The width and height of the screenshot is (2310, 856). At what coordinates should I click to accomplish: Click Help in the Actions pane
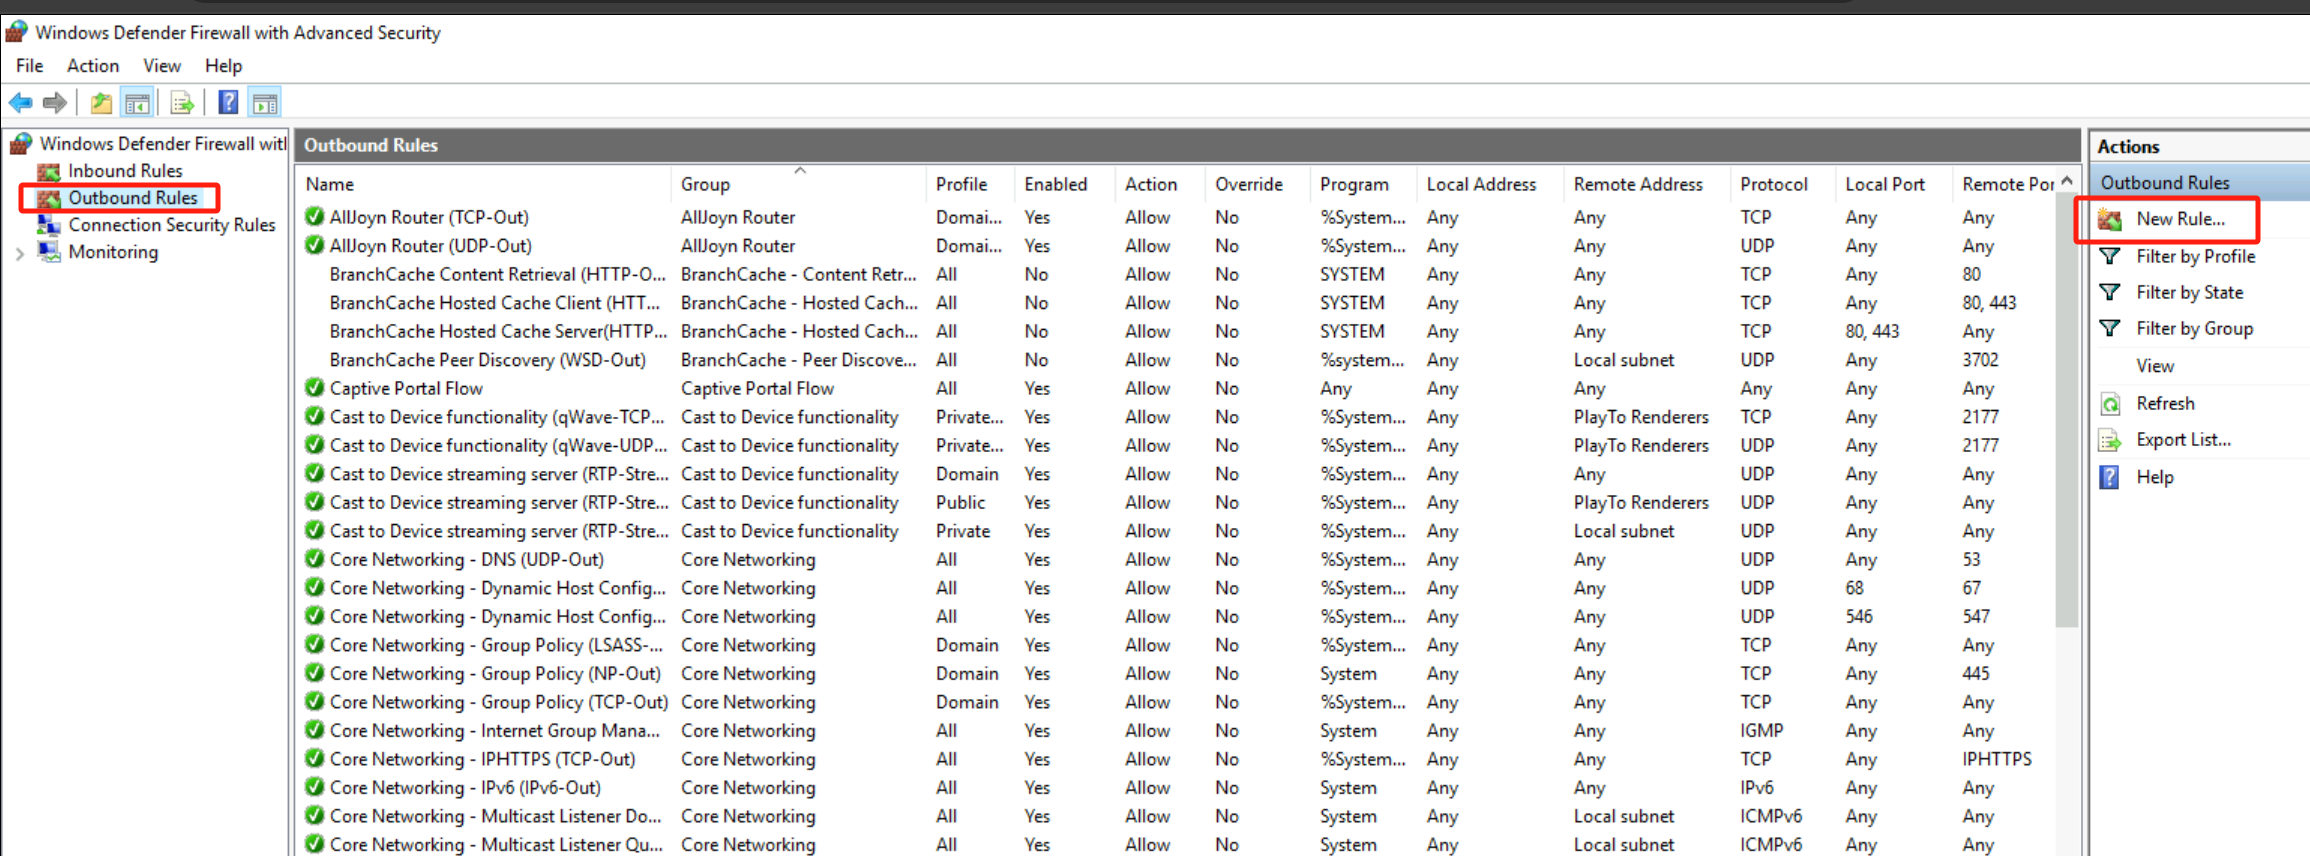(x=2155, y=477)
